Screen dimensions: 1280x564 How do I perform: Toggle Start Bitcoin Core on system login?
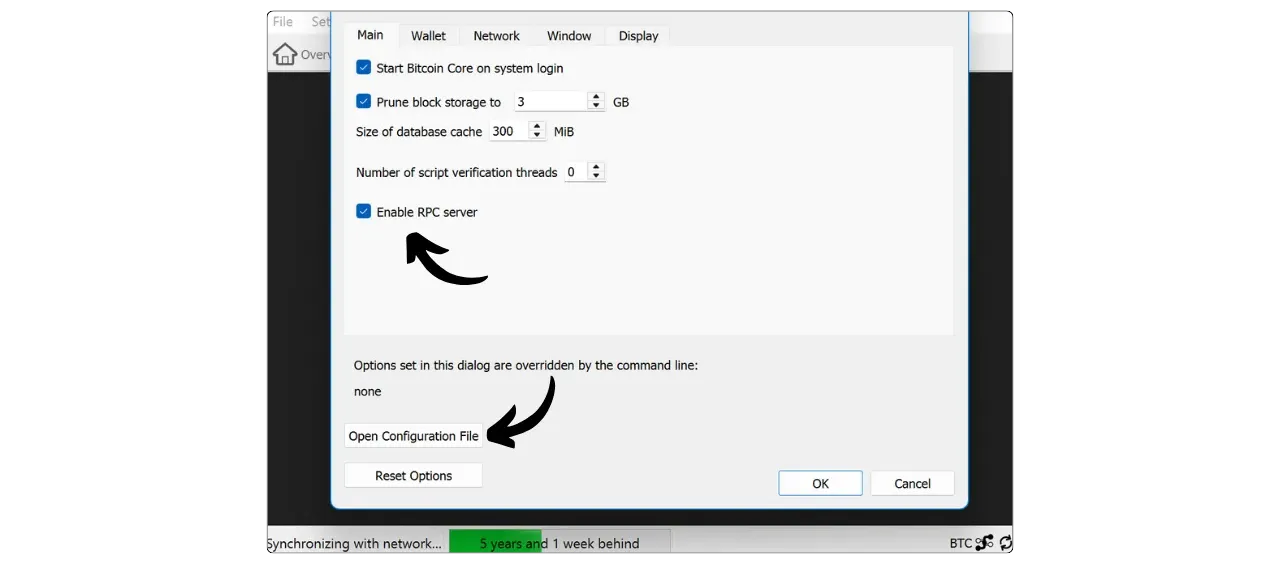364,68
